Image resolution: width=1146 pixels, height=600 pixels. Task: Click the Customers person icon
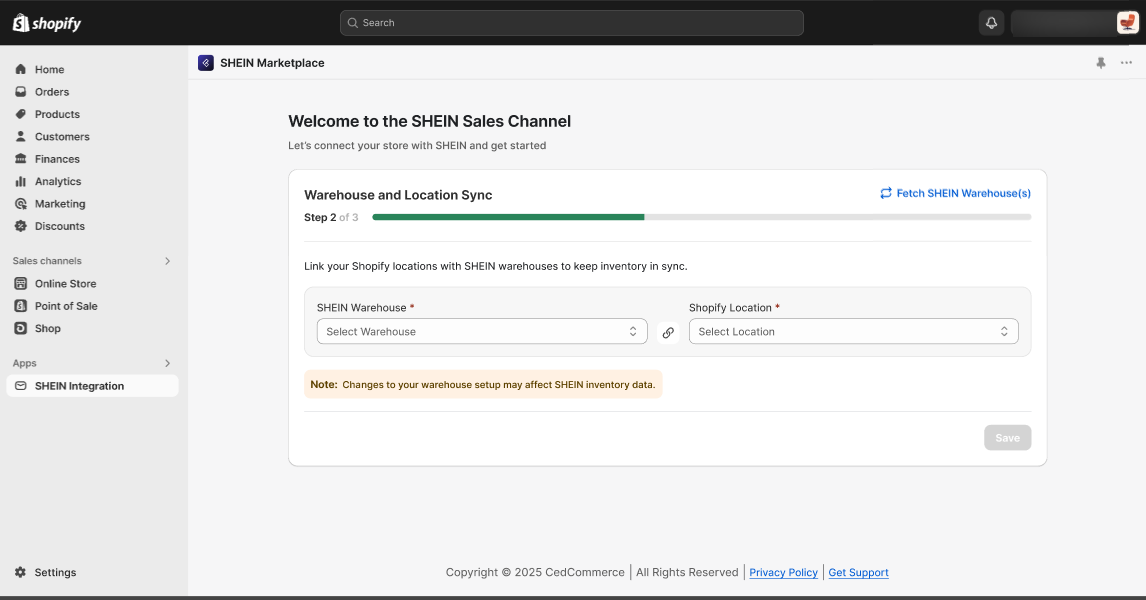(x=20, y=137)
